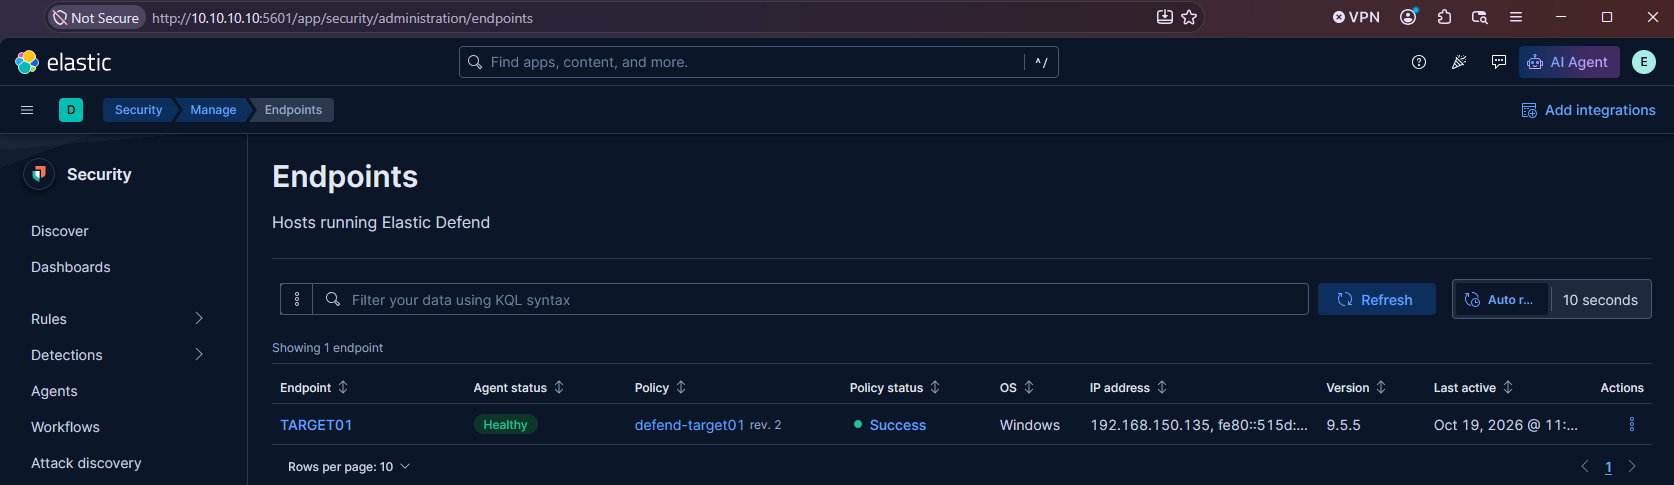
Task: Click the Security sidebar heading
Action: pyautogui.click(x=99, y=174)
